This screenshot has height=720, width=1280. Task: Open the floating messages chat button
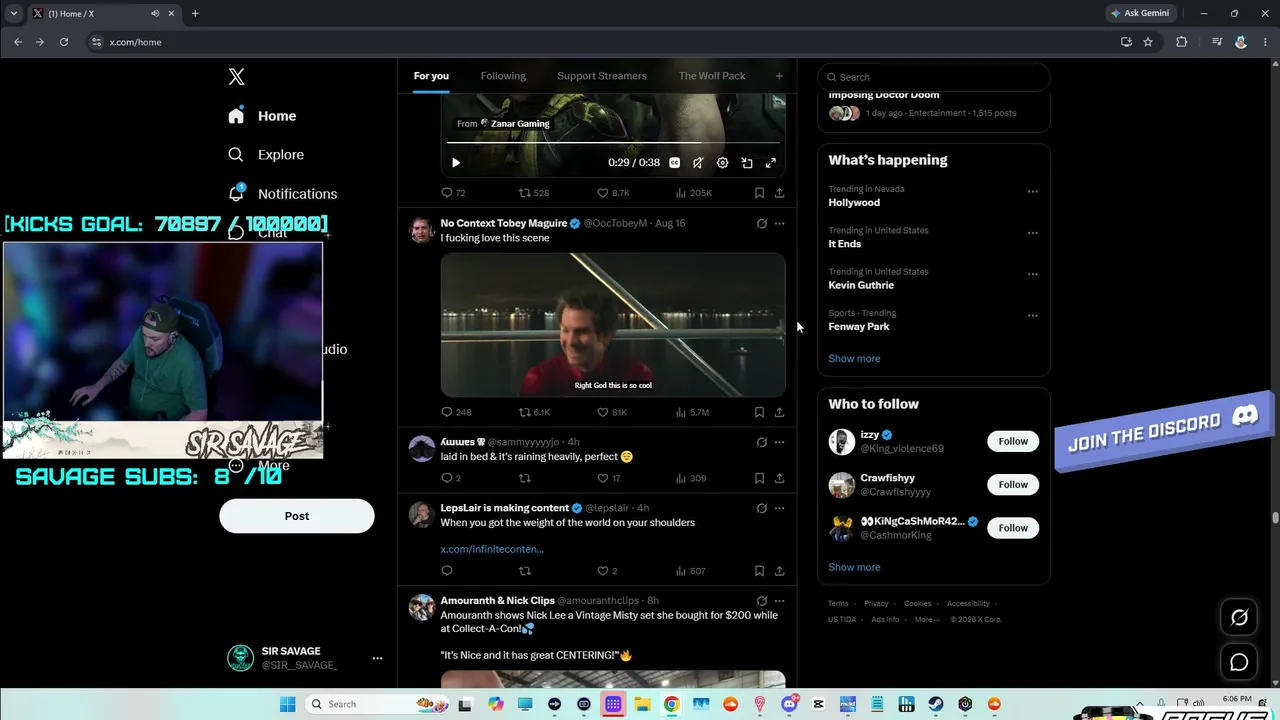(1239, 662)
